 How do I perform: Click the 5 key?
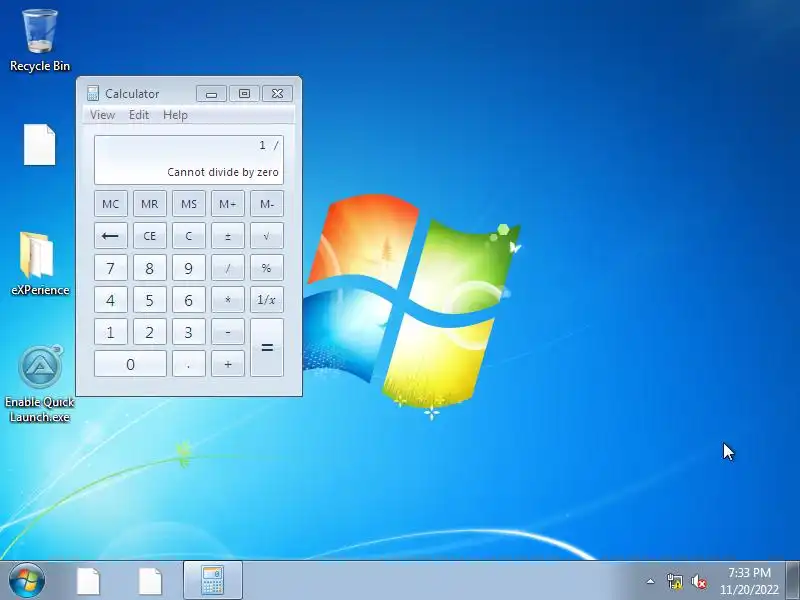(149, 300)
